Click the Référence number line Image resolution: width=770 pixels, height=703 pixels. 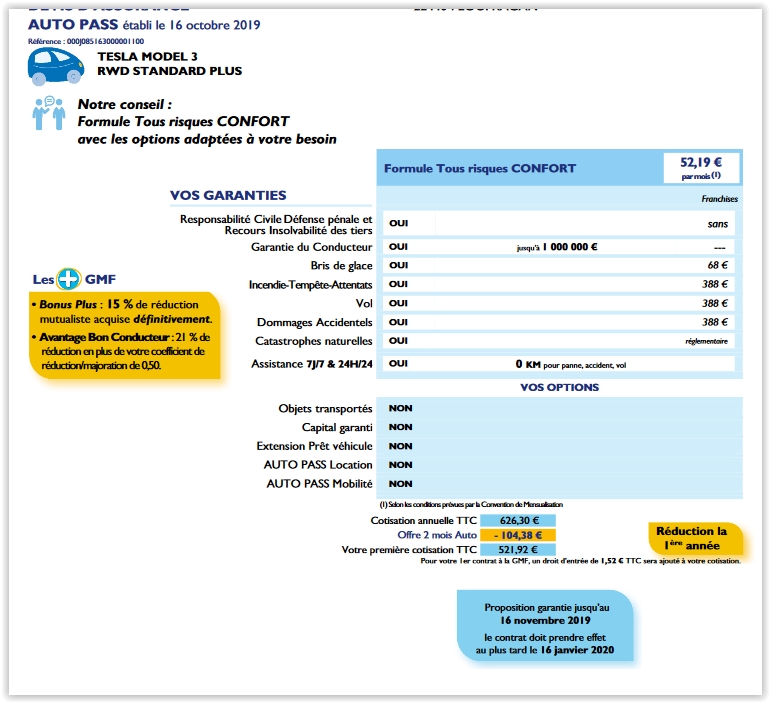point(86,41)
